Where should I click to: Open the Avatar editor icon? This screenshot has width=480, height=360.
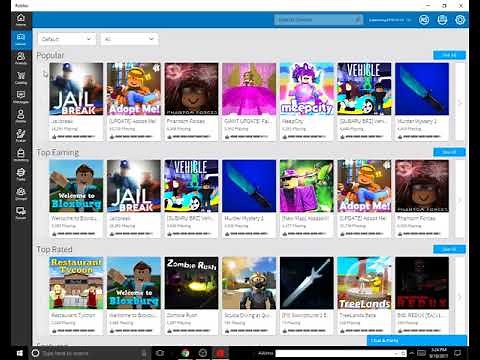pyautogui.click(x=21, y=136)
